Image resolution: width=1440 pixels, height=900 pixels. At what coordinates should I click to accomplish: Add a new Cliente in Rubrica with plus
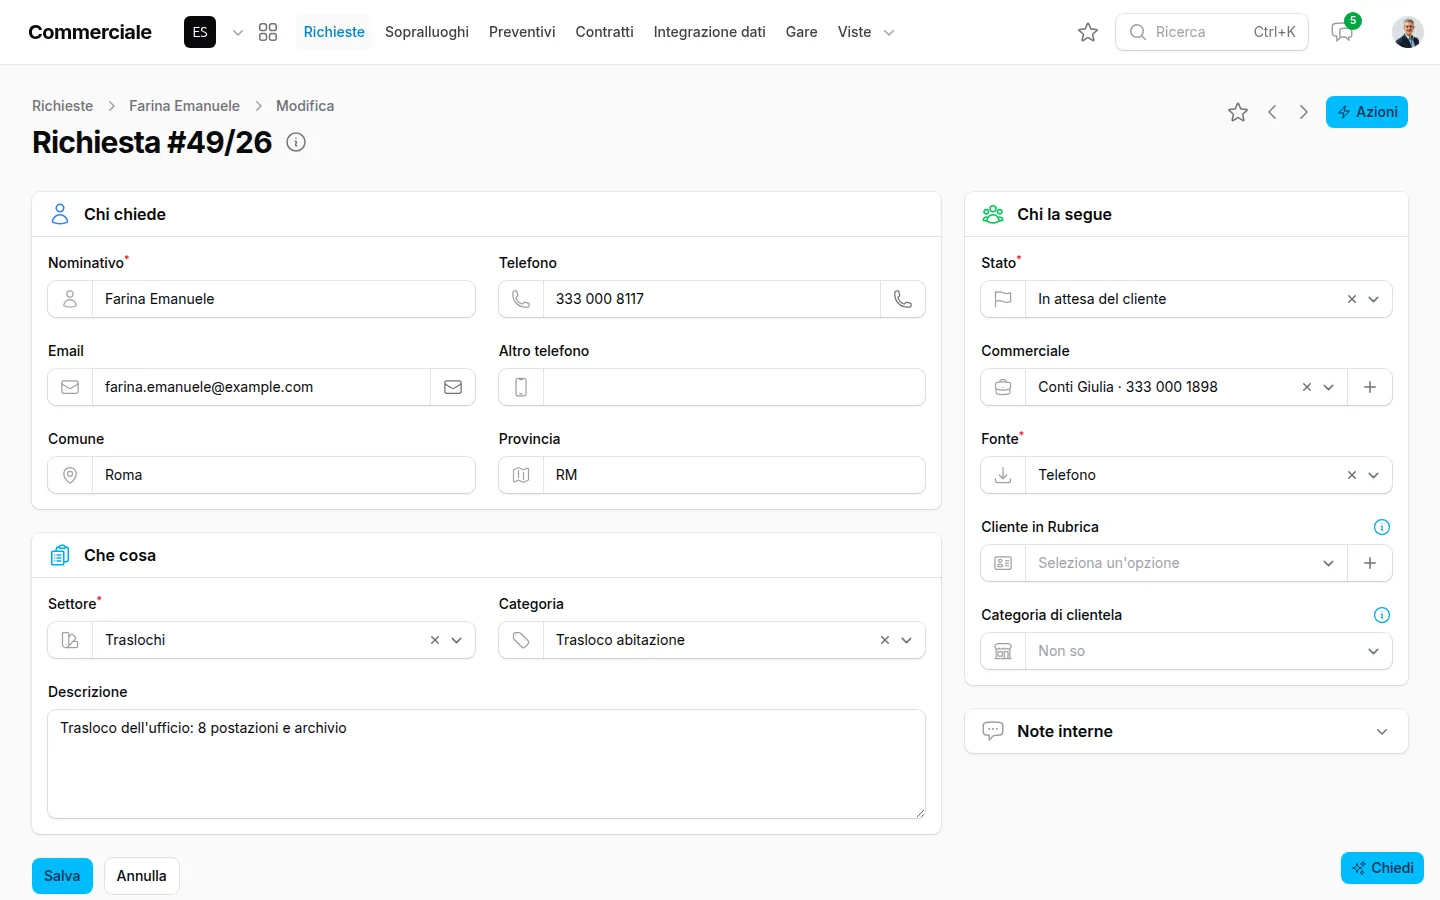click(x=1370, y=563)
